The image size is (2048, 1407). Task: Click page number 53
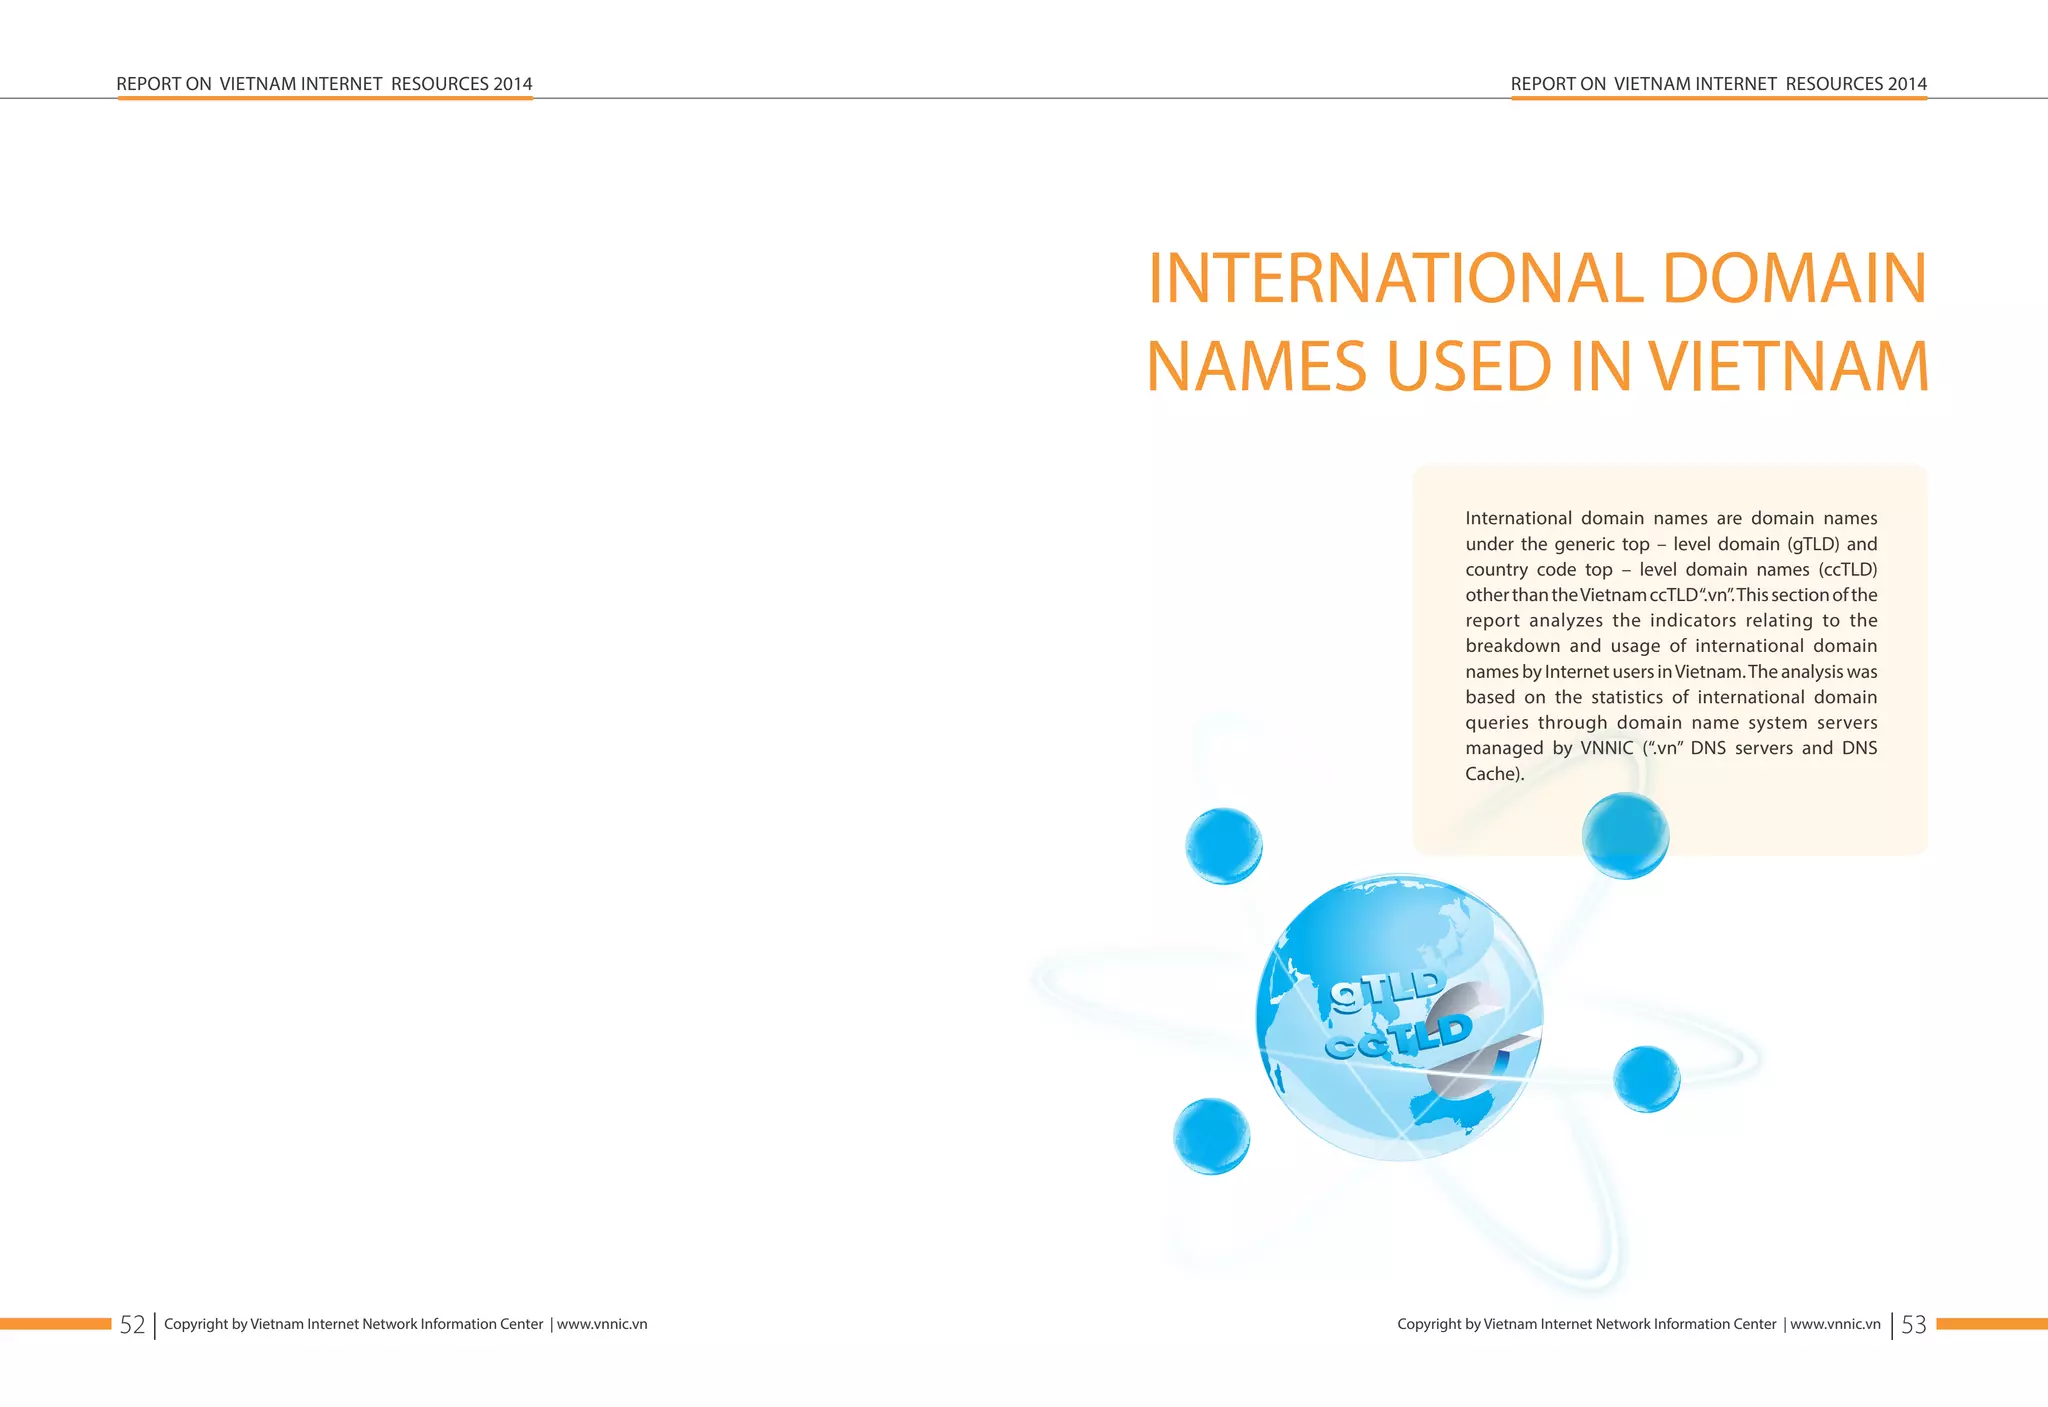click(x=1913, y=1325)
